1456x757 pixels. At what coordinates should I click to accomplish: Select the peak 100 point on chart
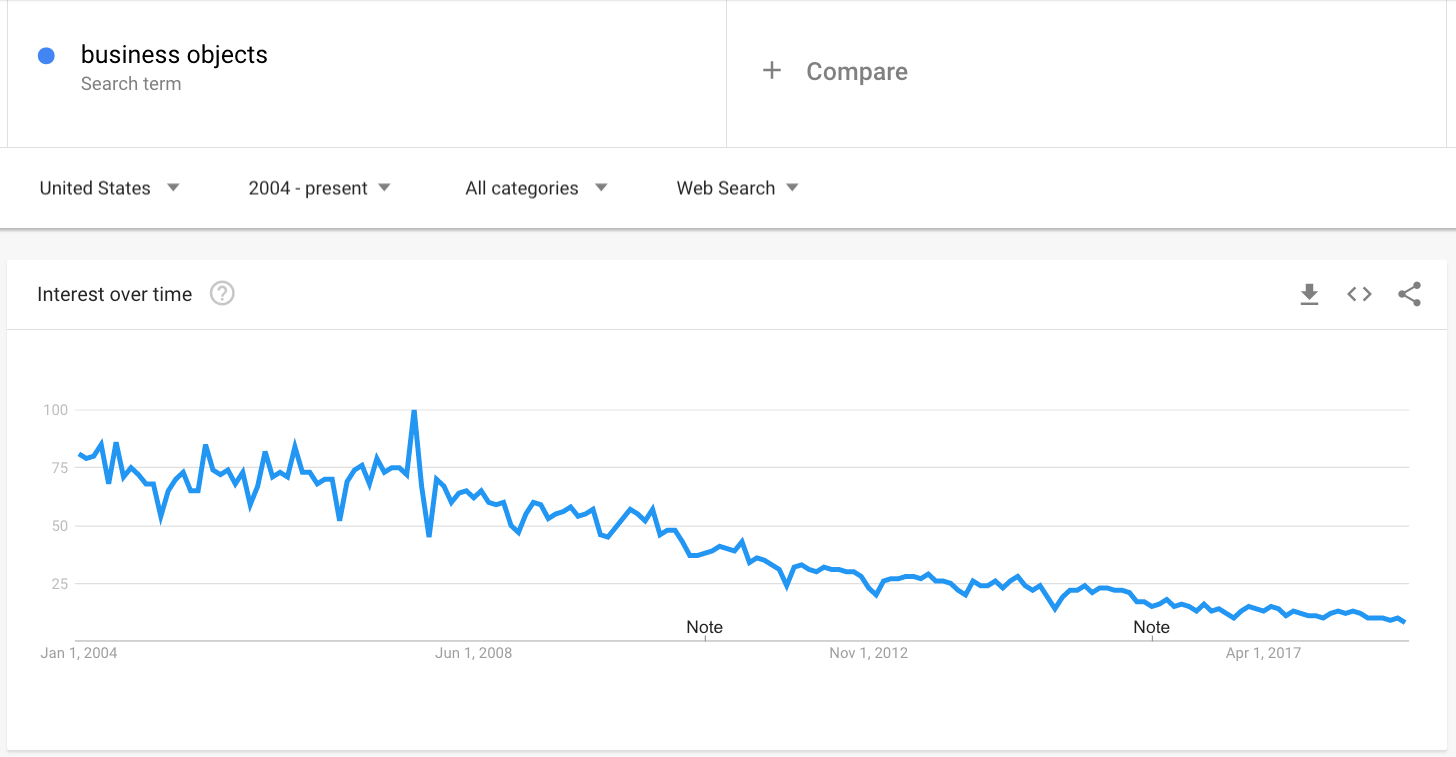coord(414,410)
